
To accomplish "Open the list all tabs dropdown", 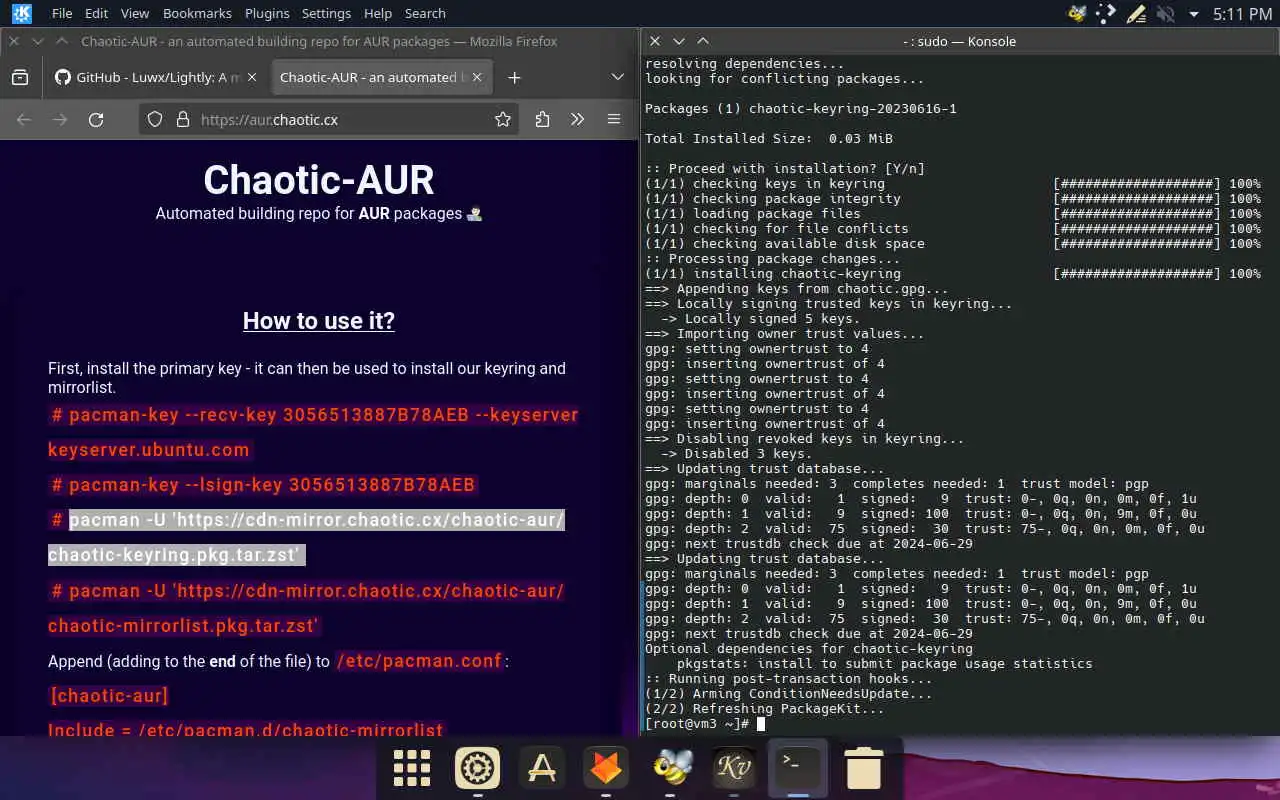I will 617,77.
